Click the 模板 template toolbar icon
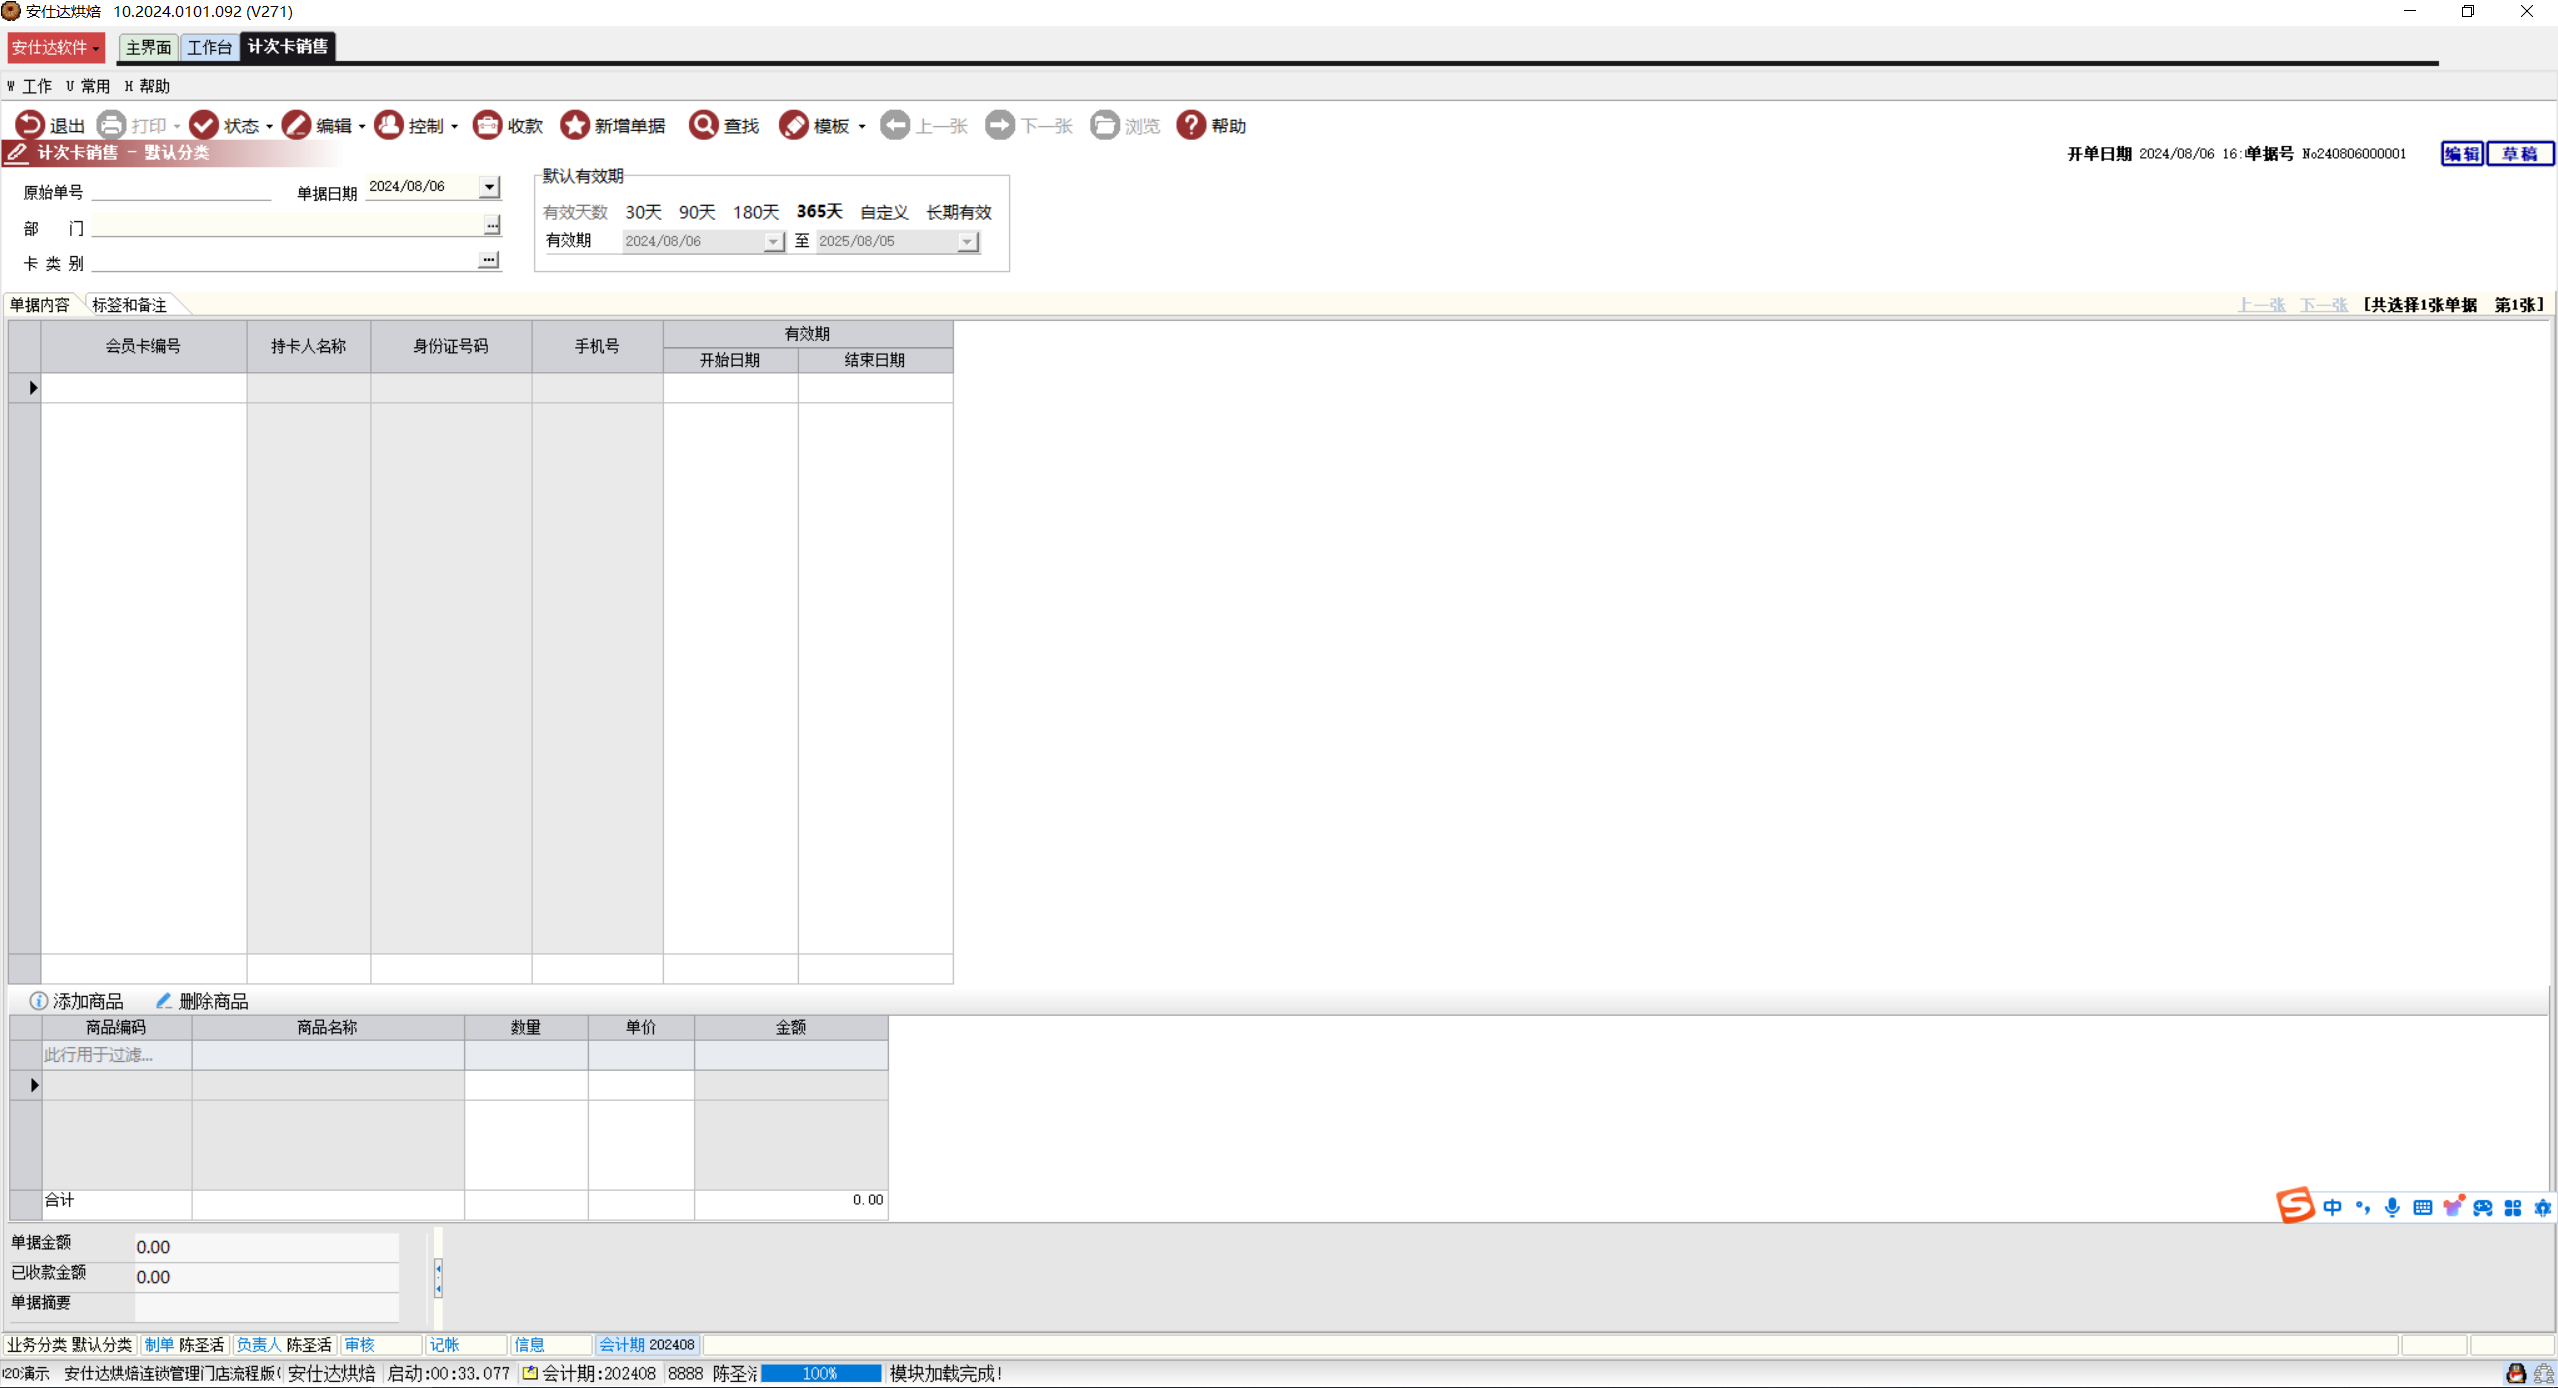 pos(794,125)
